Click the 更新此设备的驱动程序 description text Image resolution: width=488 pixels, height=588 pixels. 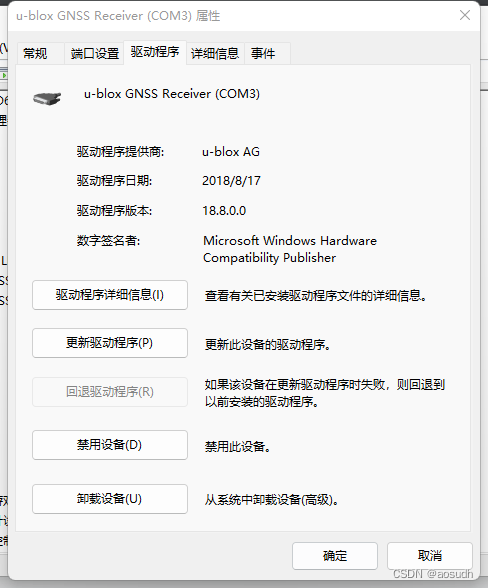click(x=267, y=345)
